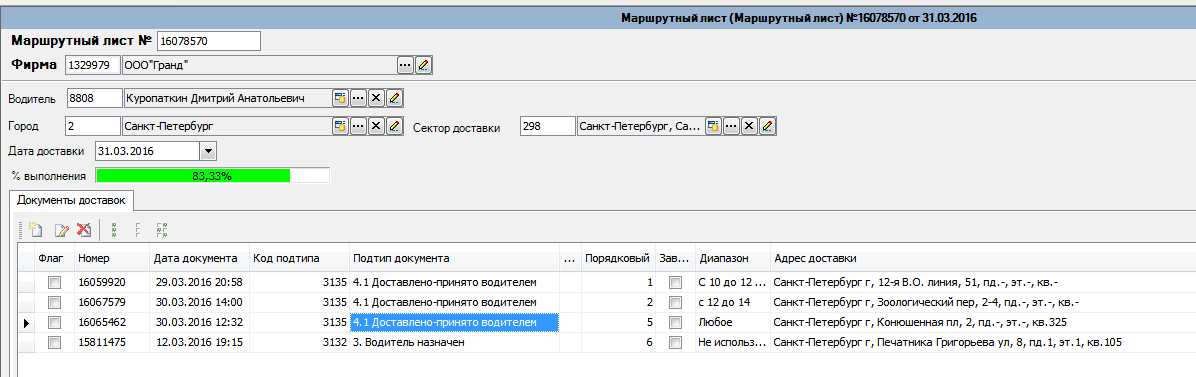Toggle the Зав... checkbox in row 16065462

(x=675, y=323)
